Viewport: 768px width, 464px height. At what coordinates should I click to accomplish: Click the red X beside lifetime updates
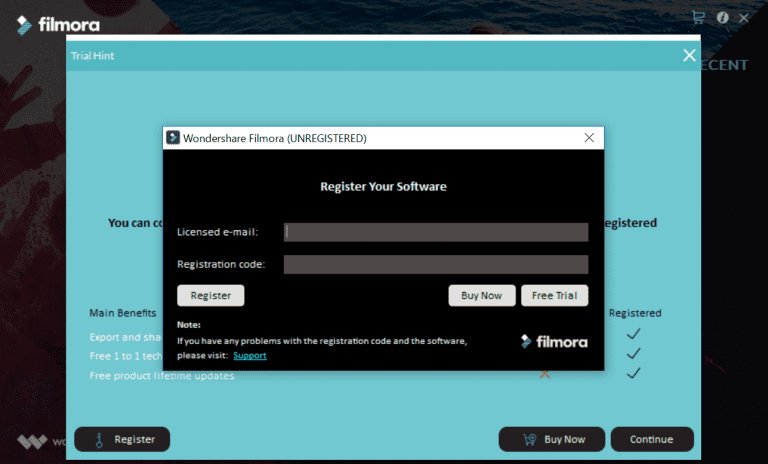click(x=545, y=374)
